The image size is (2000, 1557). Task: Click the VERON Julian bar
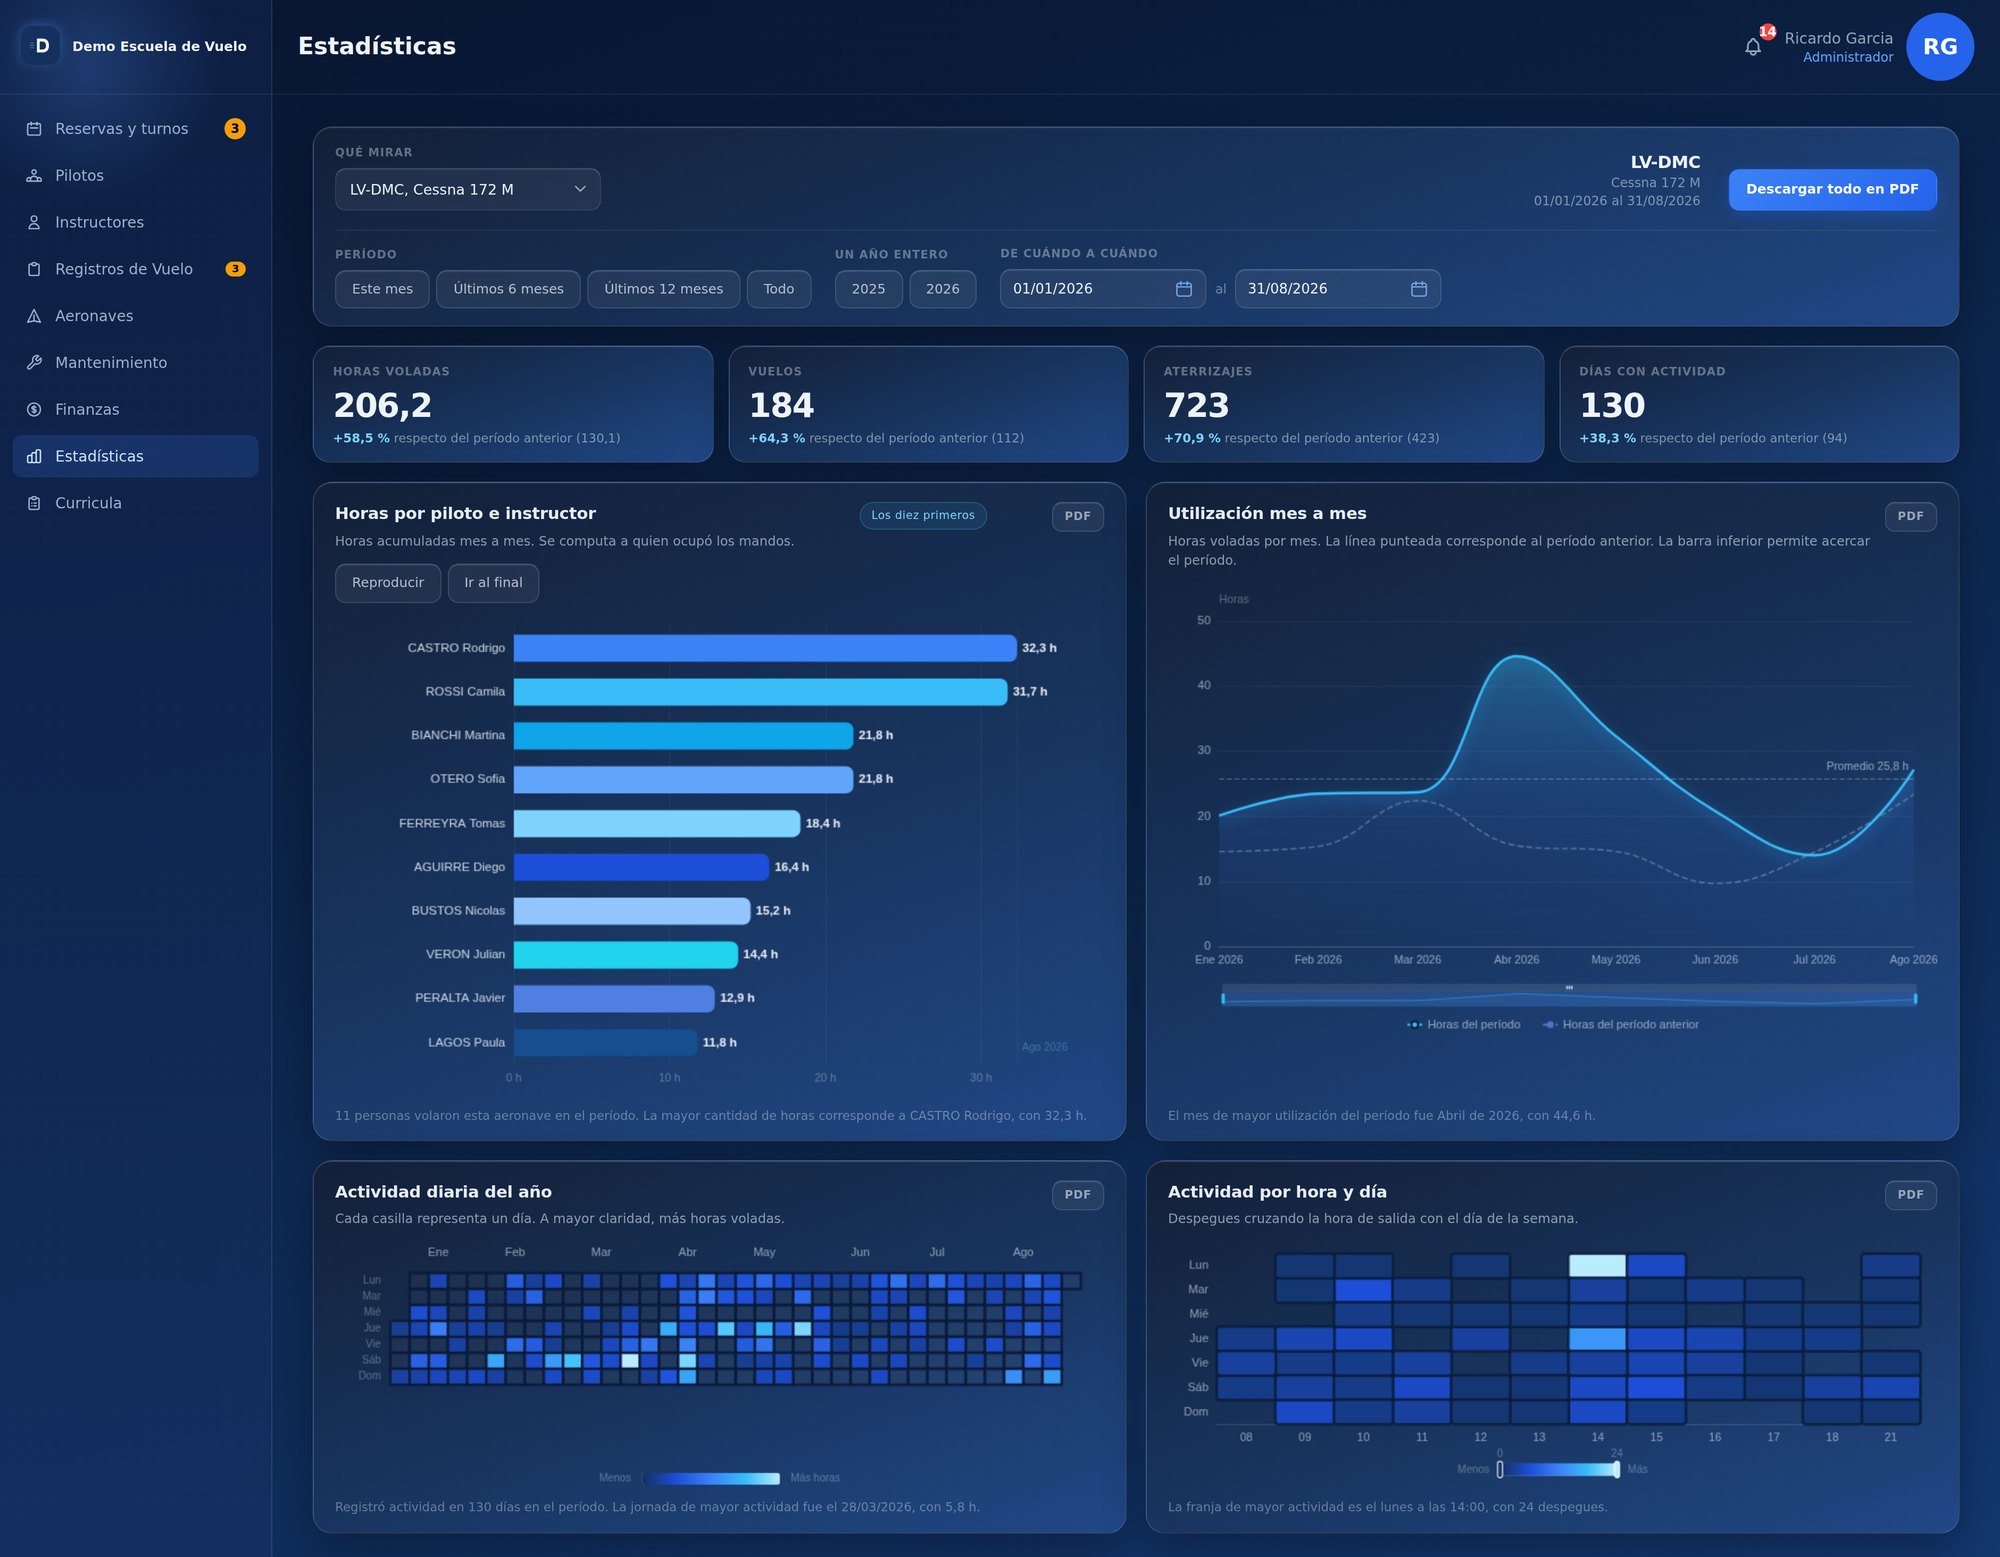click(626, 954)
